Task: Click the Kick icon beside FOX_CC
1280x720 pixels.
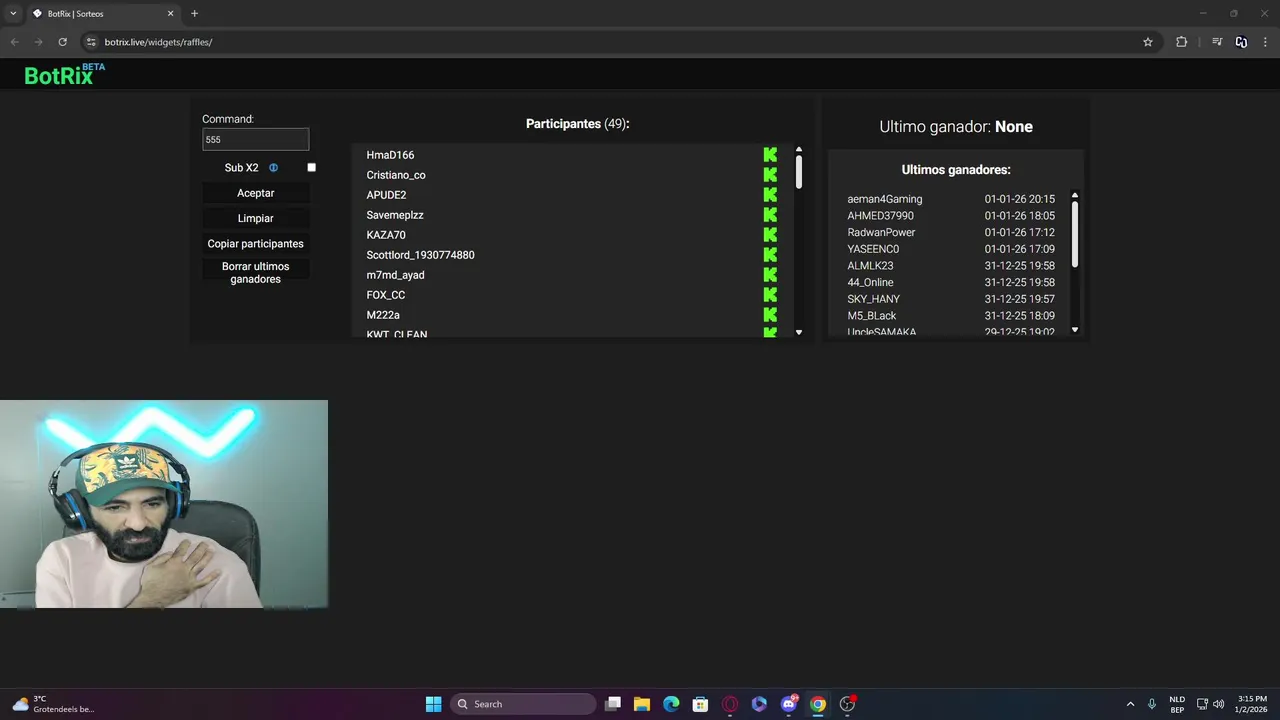Action: click(770, 295)
